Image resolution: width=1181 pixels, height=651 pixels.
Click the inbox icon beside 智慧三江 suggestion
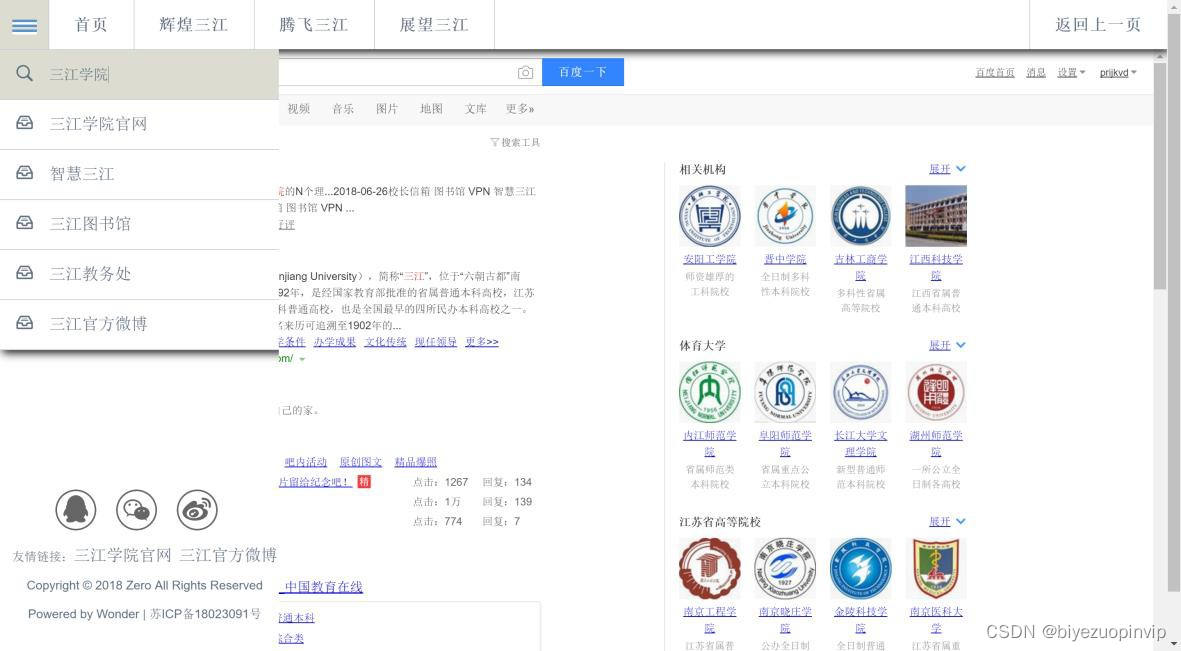tap(23, 173)
